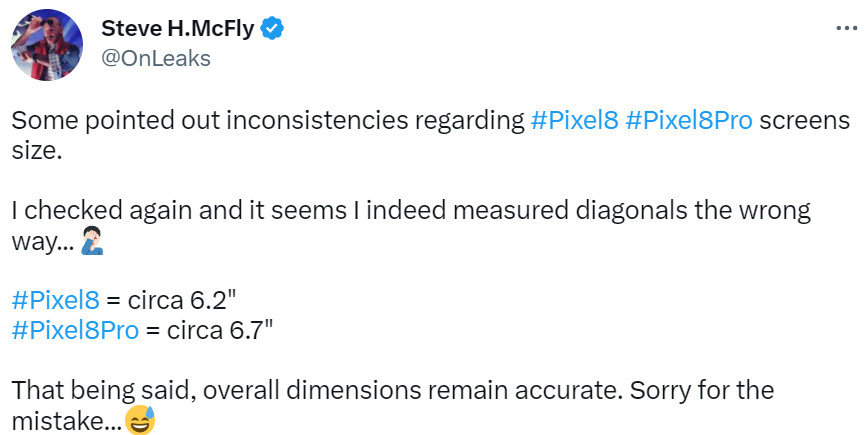Open the more options ellipsis menu
The width and height of the screenshot is (868, 435).
845,28
